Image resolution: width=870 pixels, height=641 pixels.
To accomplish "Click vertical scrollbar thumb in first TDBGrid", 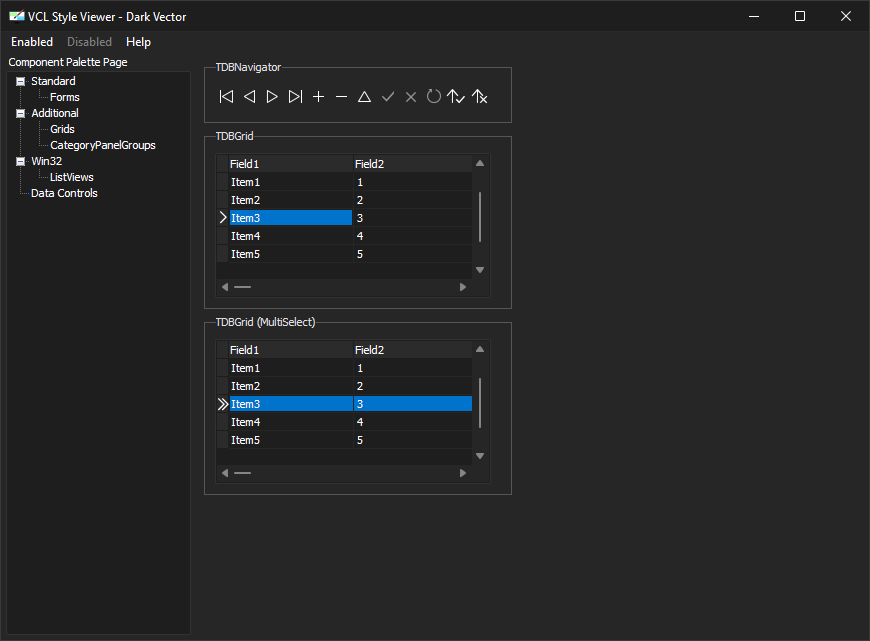I will point(480,217).
